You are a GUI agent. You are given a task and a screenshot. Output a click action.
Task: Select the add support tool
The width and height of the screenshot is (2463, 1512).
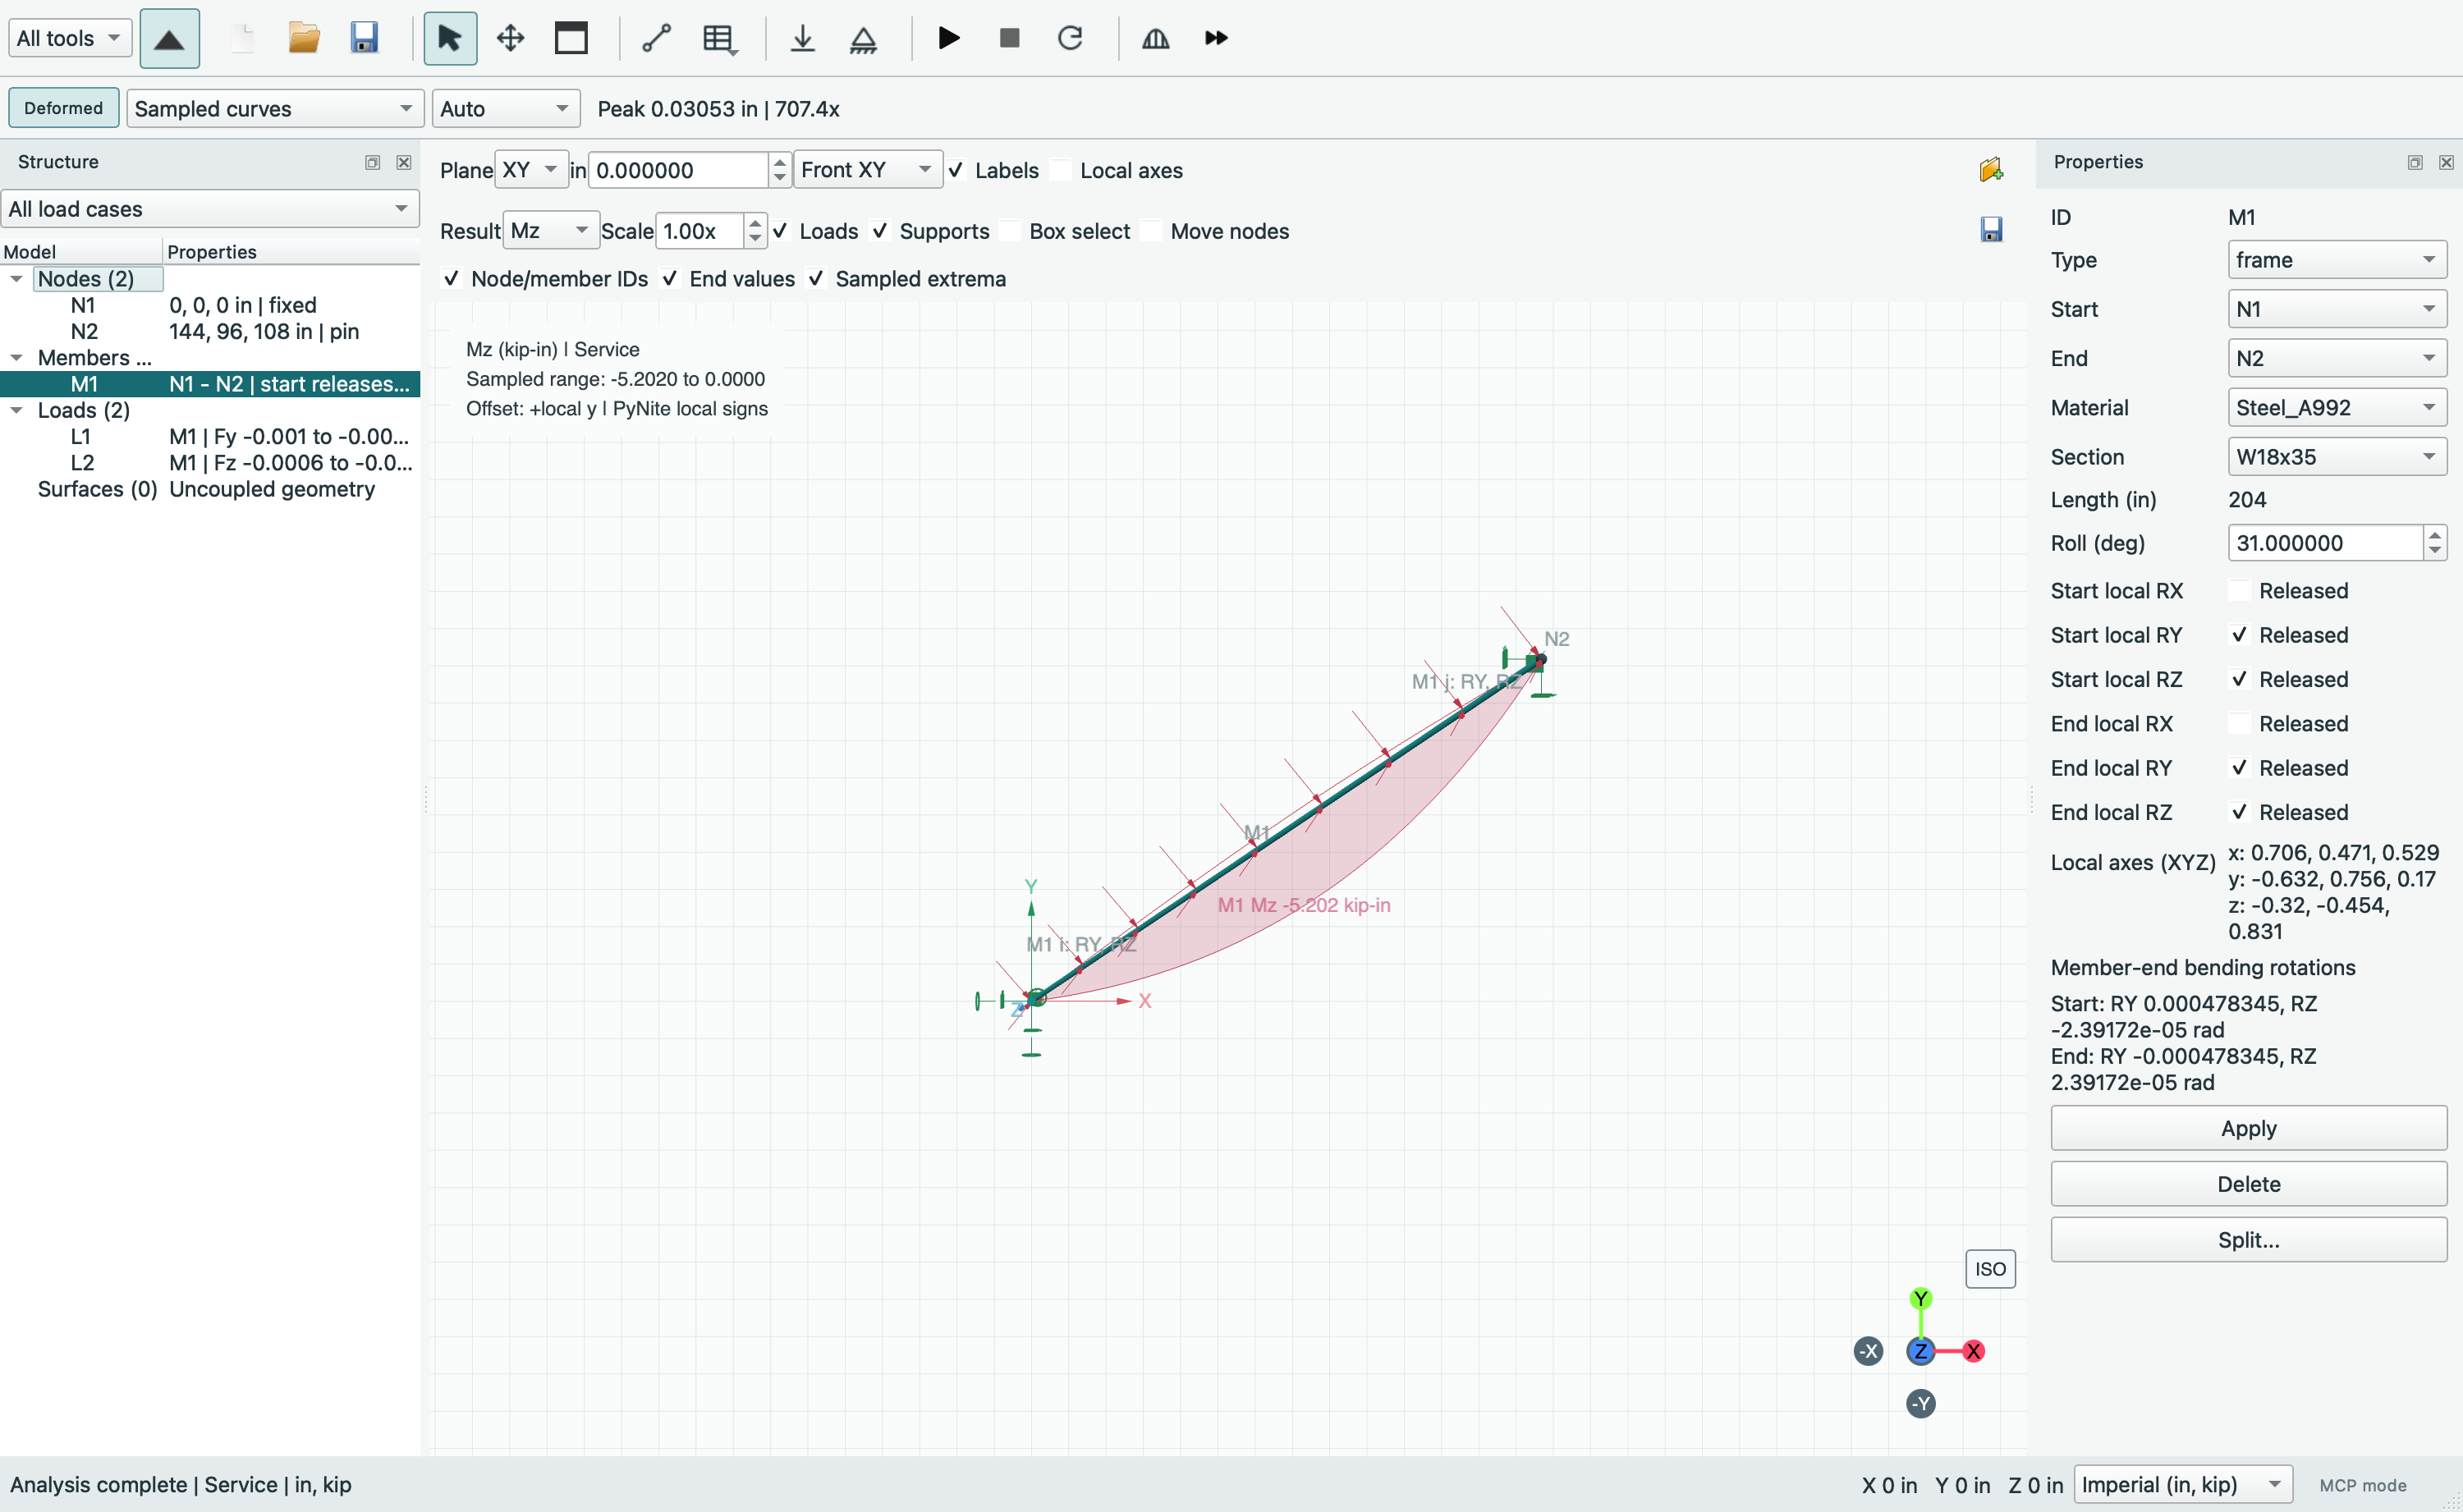(863, 39)
